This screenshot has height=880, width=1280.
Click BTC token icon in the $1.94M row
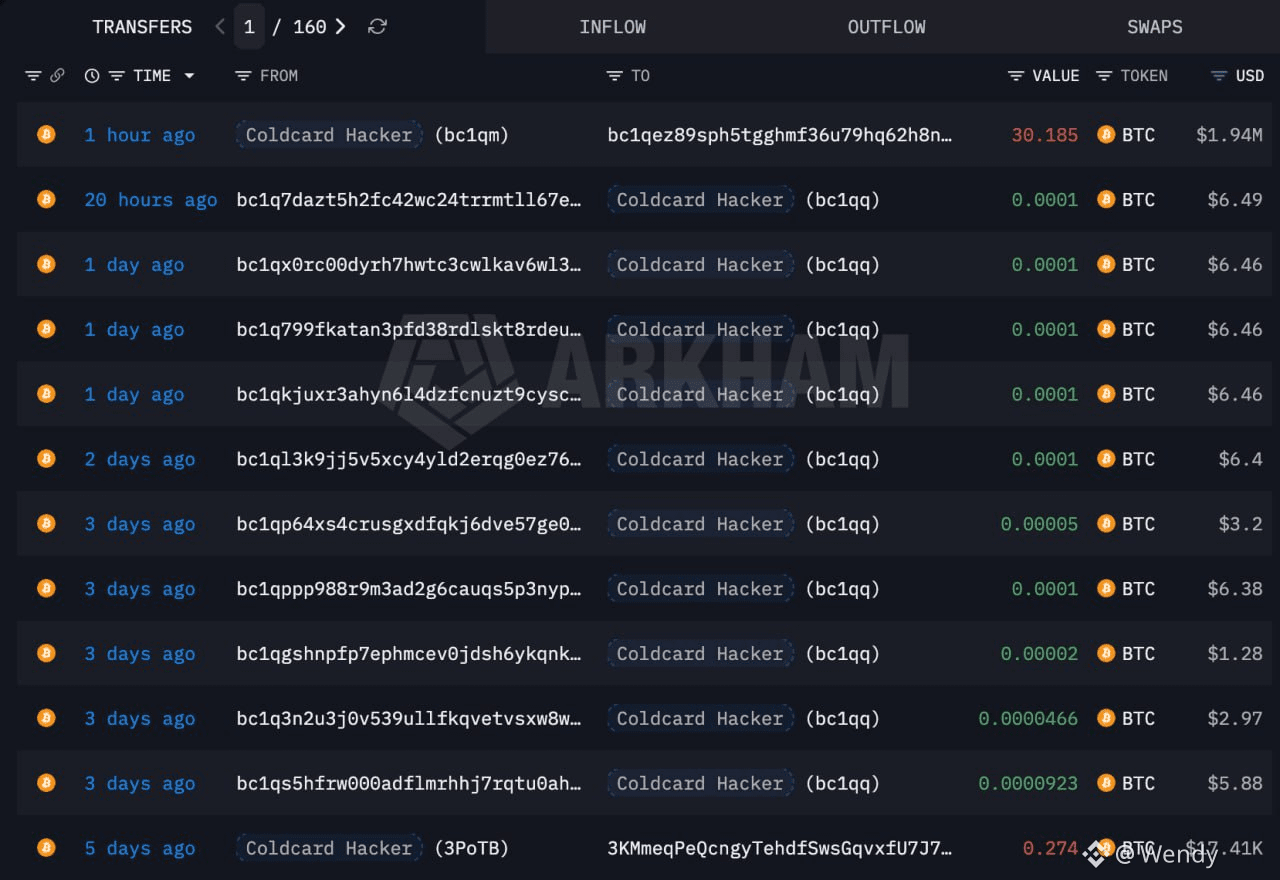tap(1106, 134)
